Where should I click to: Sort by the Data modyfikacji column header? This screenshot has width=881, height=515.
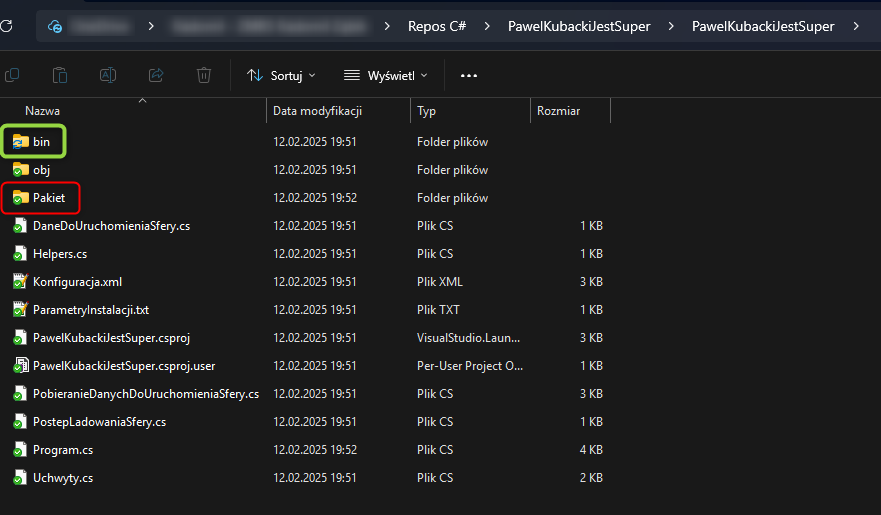click(x=317, y=111)
